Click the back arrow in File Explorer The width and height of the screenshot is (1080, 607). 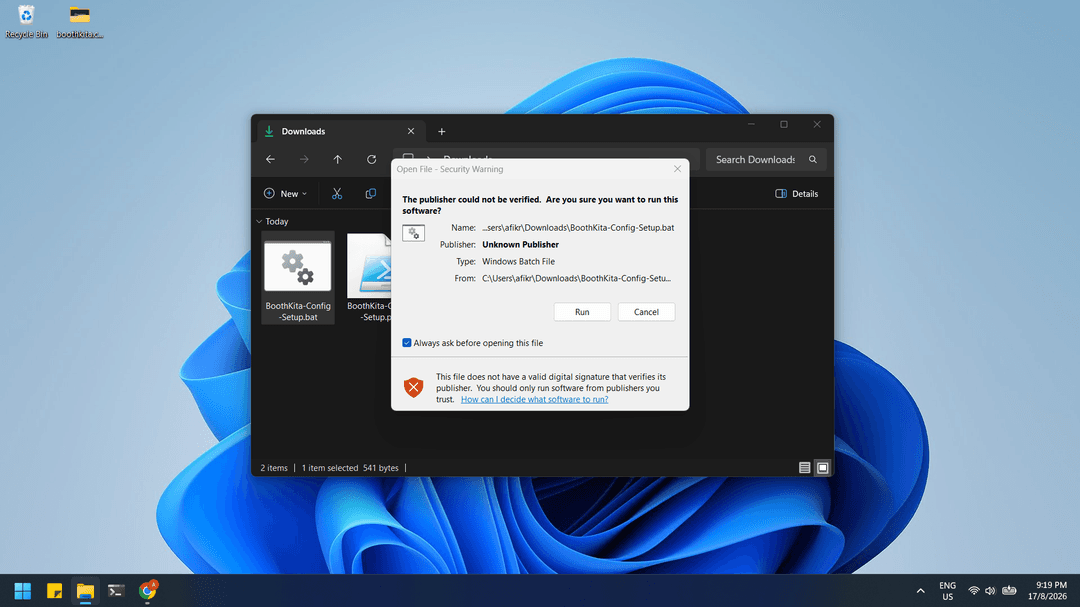point(270,159)
